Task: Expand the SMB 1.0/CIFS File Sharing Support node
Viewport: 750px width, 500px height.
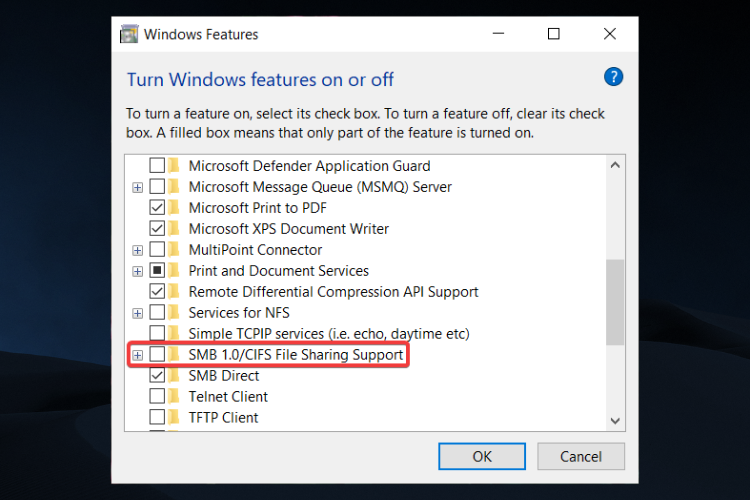Action: click(x=138, y=355)
